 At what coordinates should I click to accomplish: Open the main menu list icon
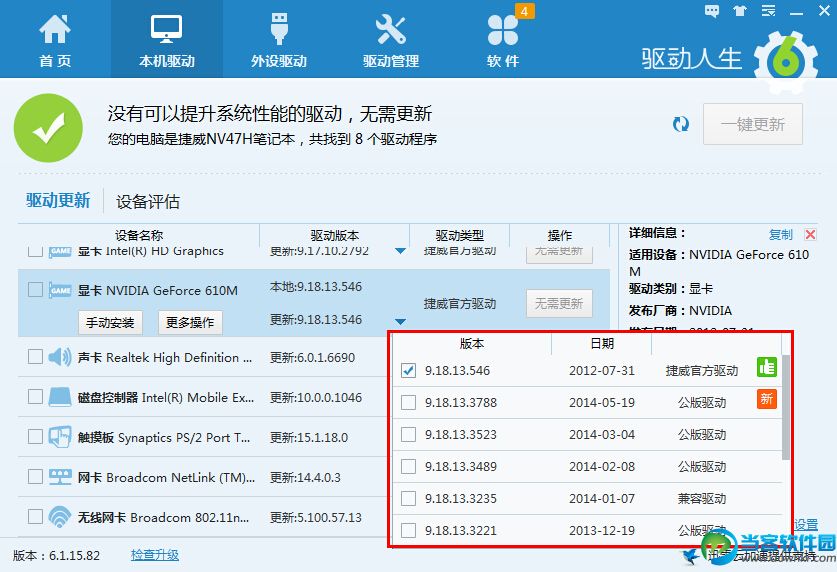coord(768,11)
